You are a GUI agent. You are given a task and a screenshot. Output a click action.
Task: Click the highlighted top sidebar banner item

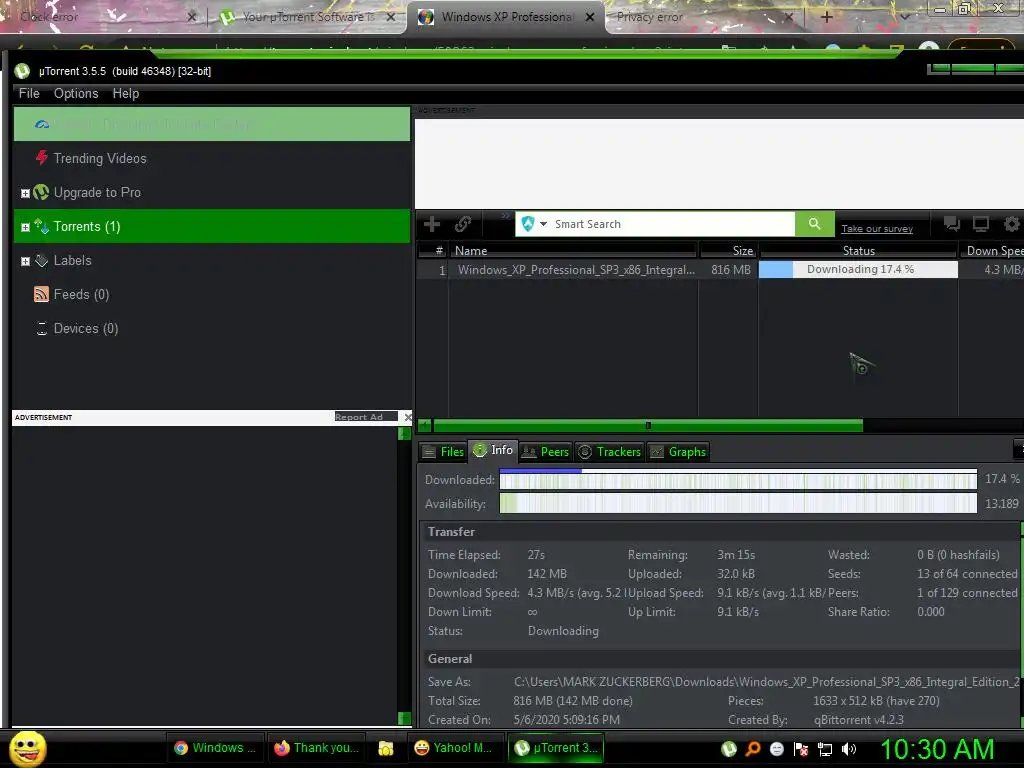[212, 123]
